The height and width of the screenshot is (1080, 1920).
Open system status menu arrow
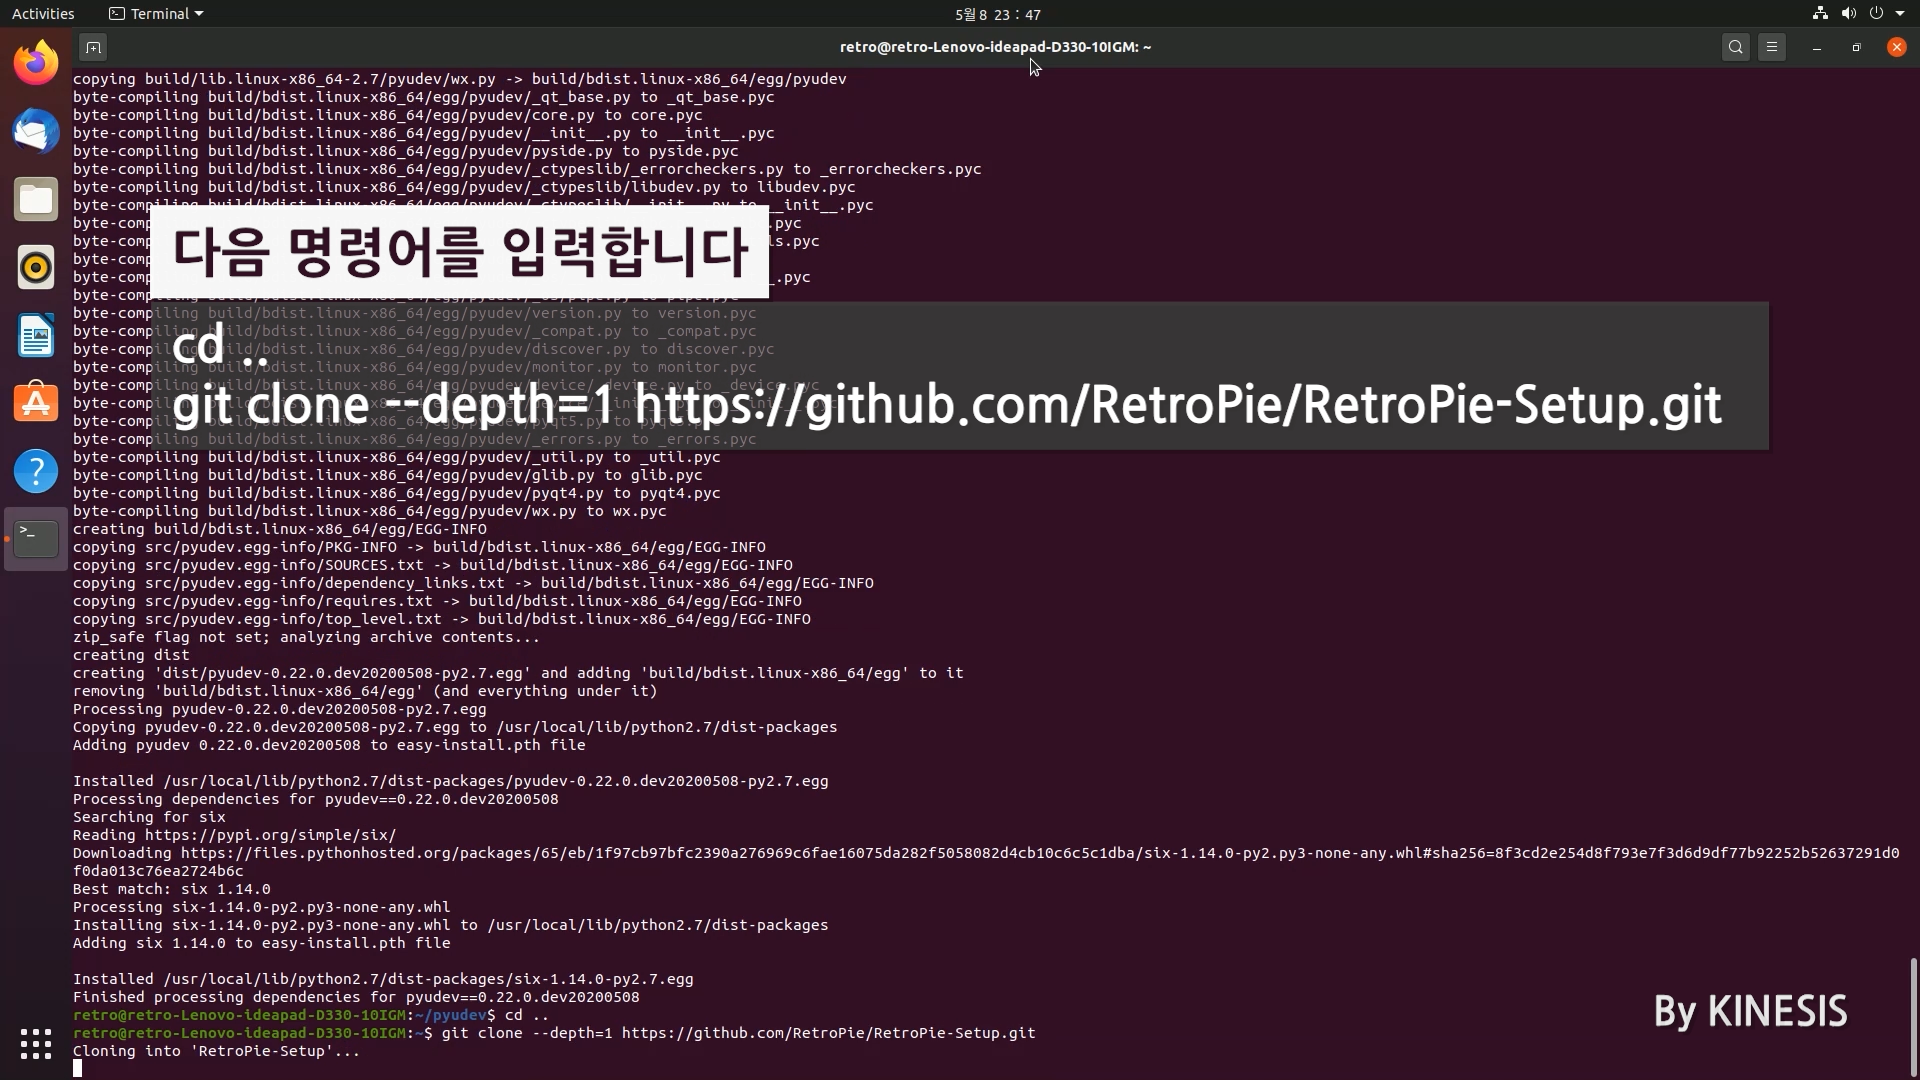(1900, 14)
